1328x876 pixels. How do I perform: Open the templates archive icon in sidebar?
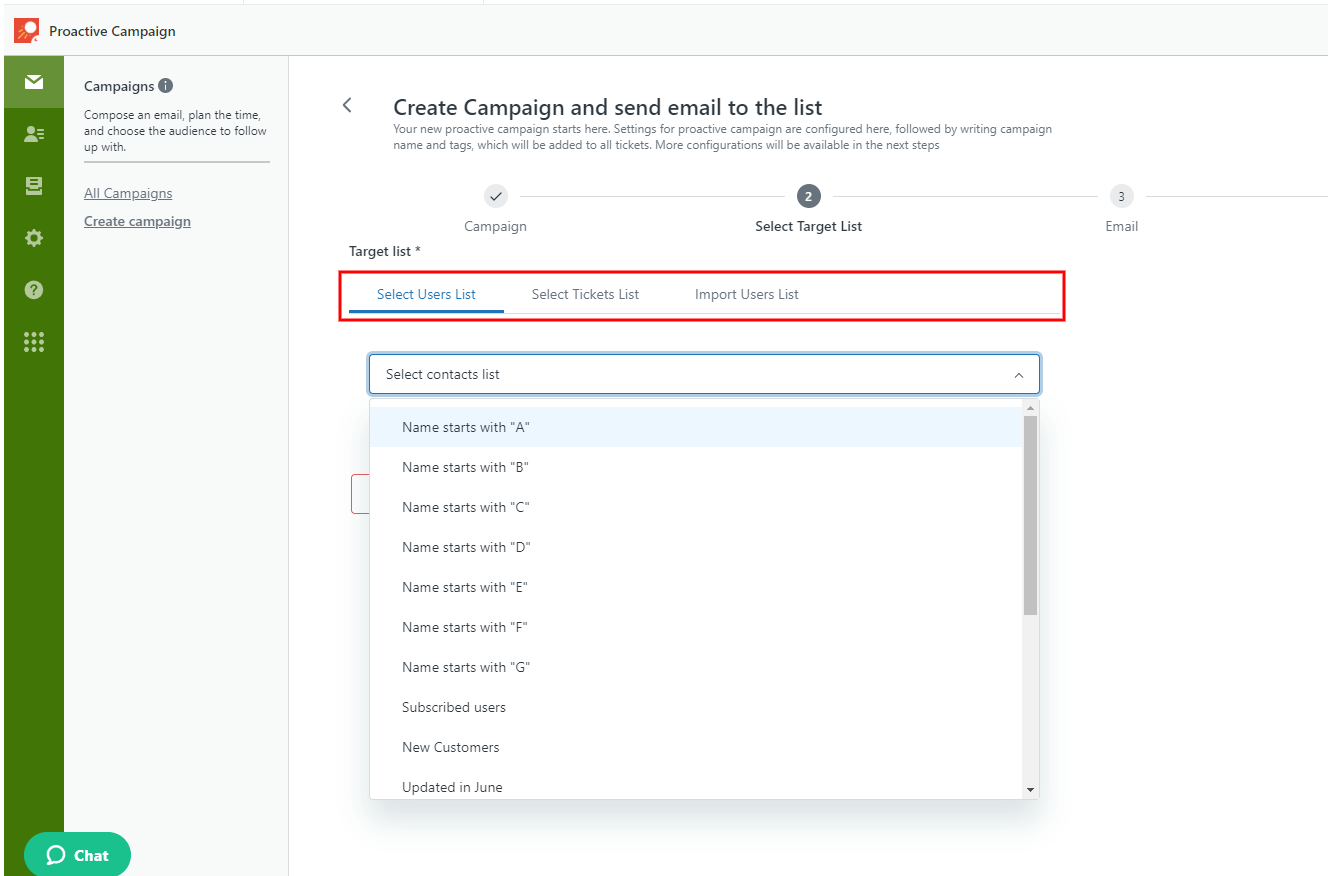(34, 186)
